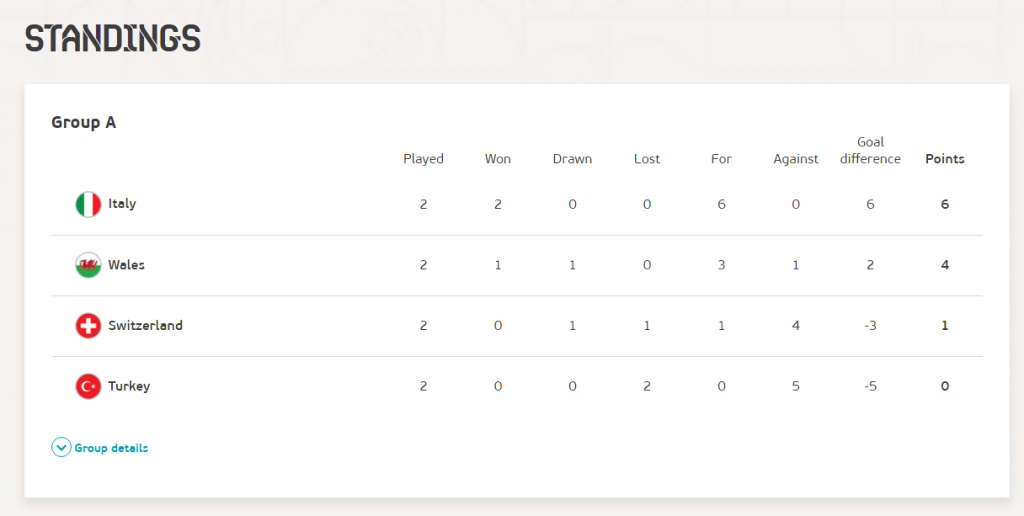Click the Goal difference column header

point(871,150)
